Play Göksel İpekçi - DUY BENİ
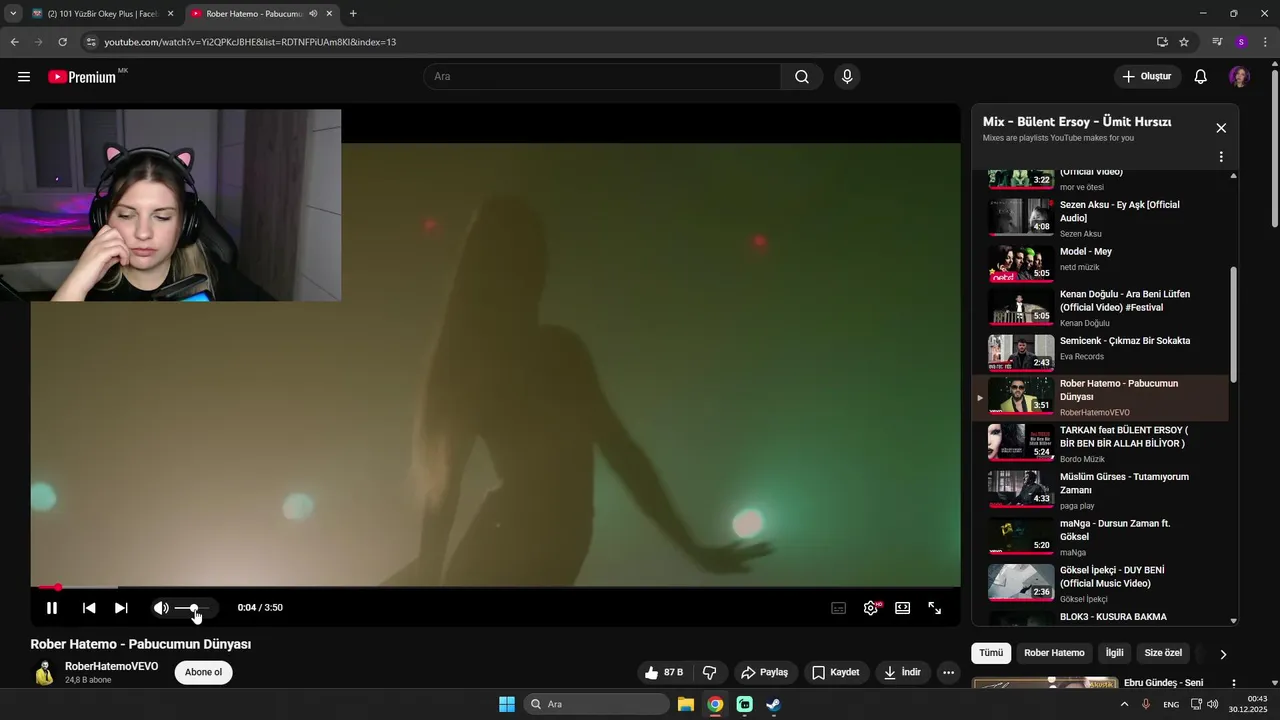The image size is (1280, 720). [1100, 584]
